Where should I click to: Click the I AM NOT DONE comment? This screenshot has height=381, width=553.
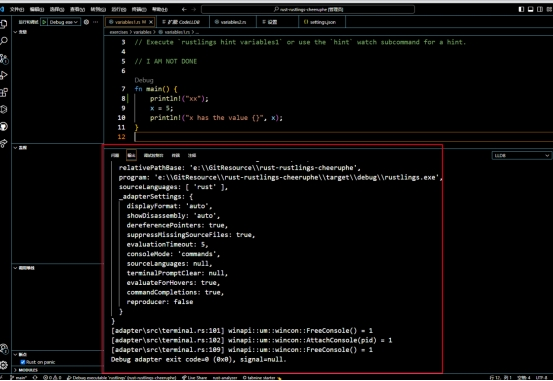[x=166, y=61]
